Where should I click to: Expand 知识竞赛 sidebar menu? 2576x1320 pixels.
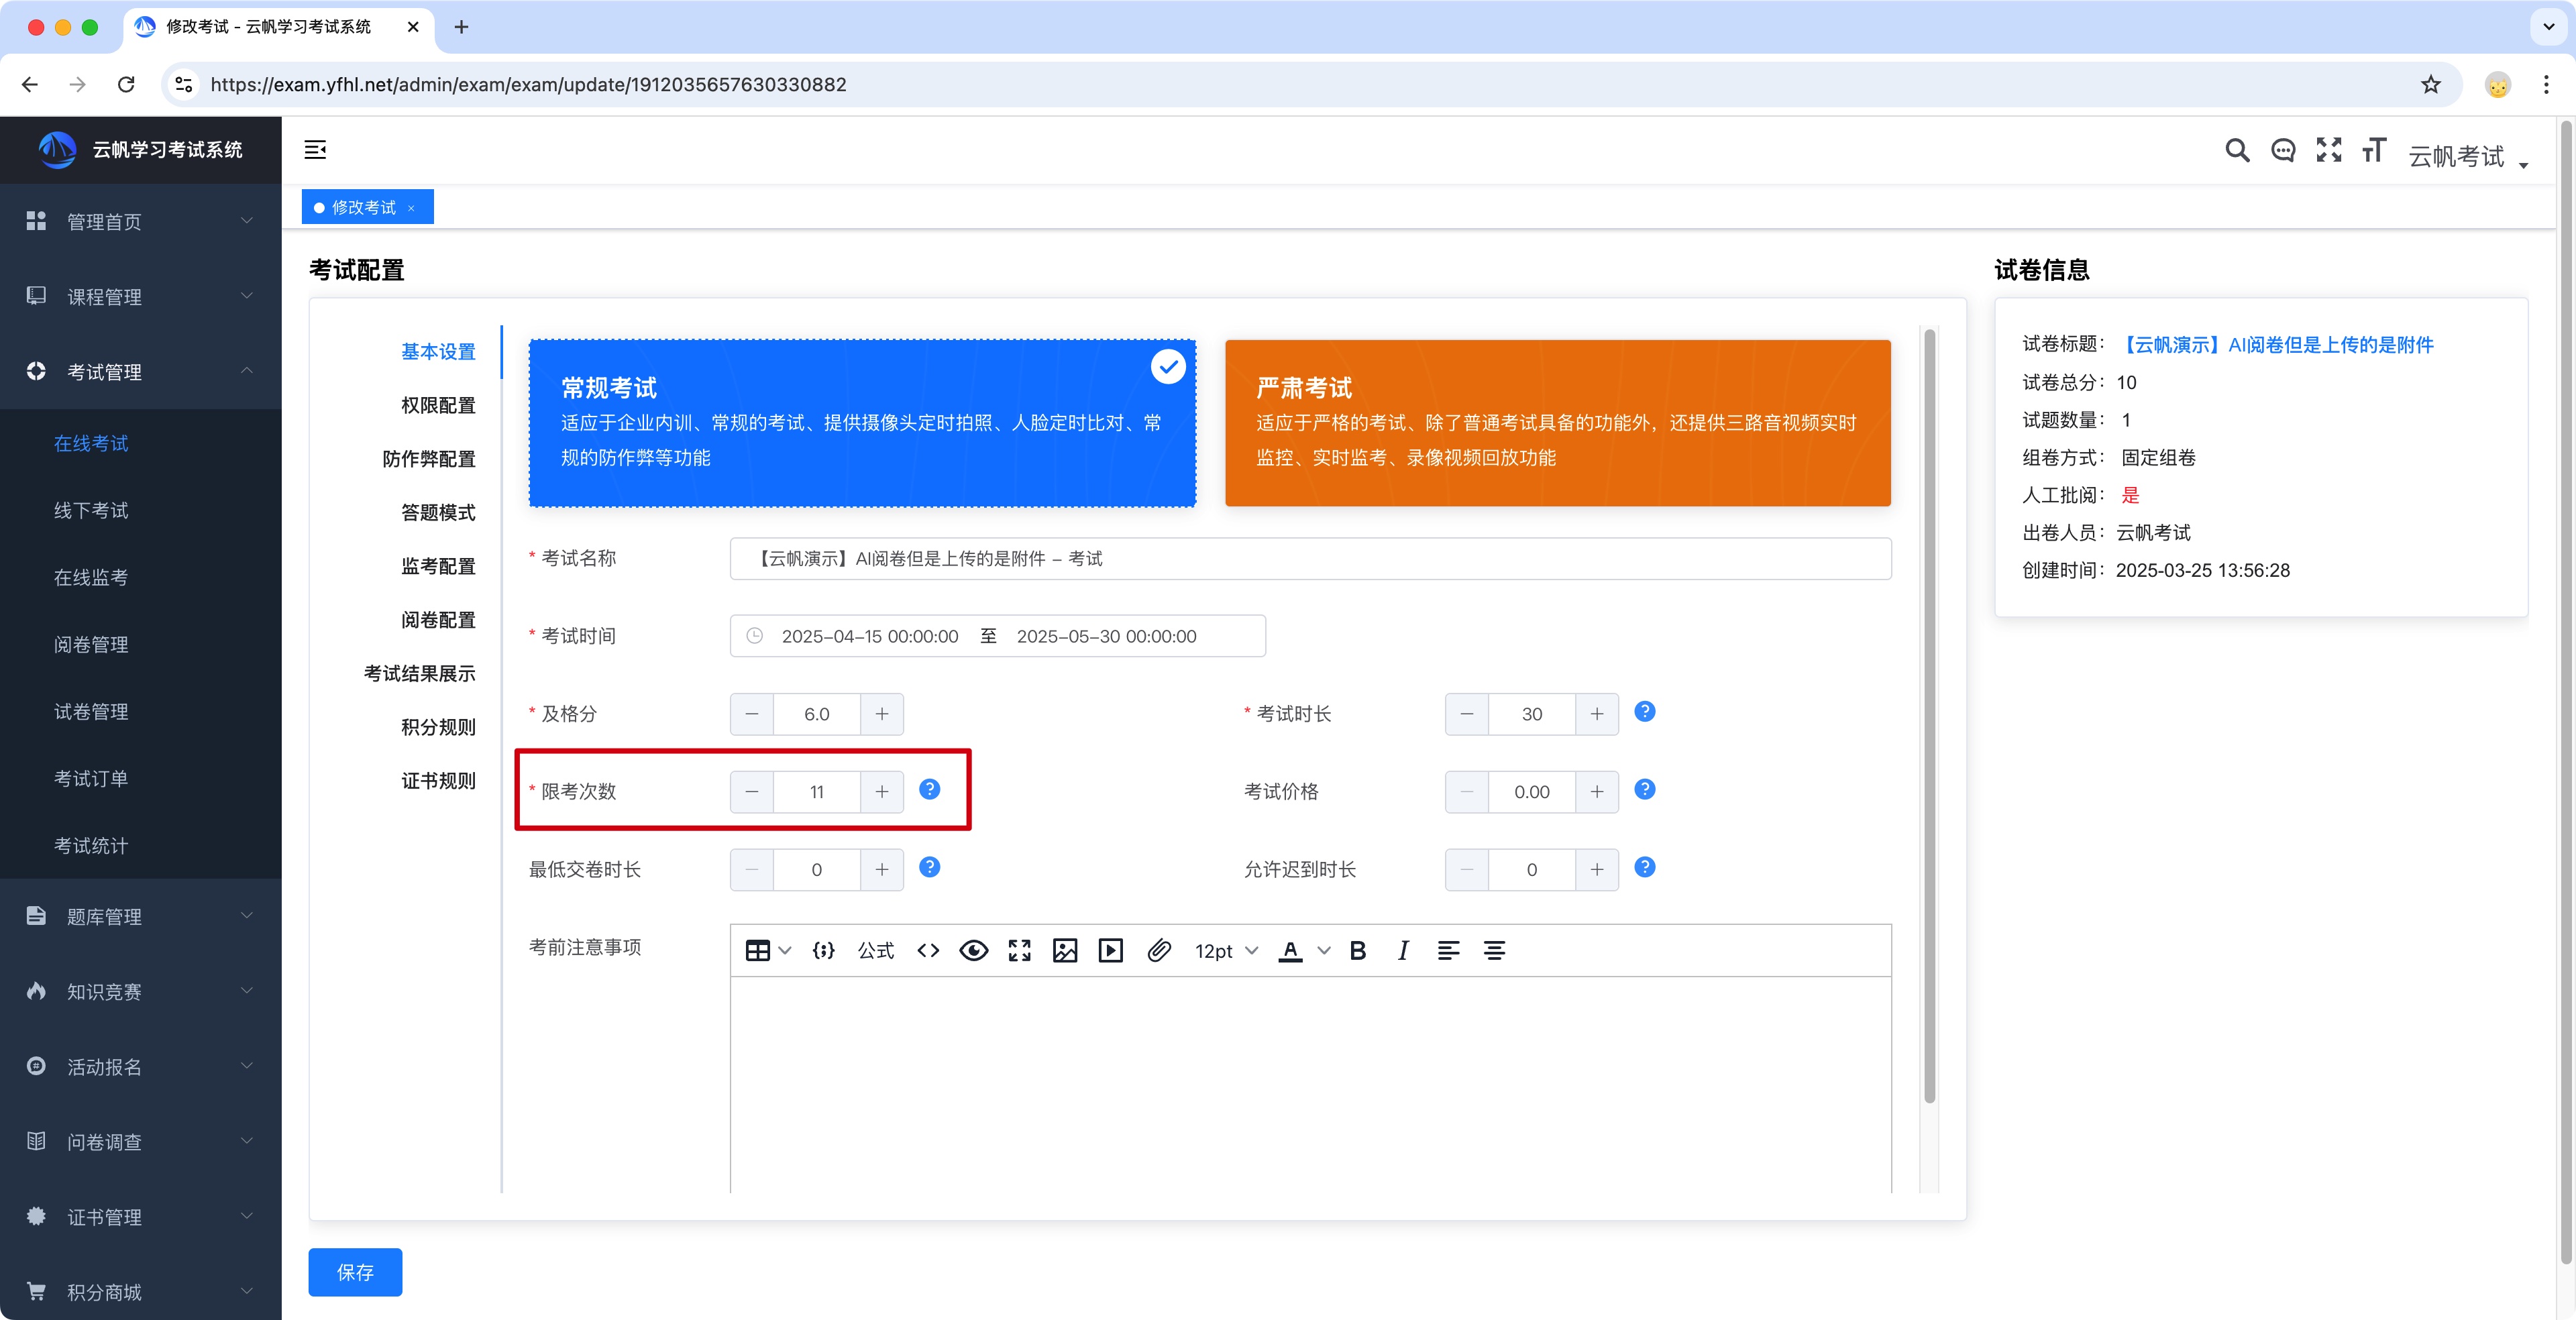pos(140,991)
